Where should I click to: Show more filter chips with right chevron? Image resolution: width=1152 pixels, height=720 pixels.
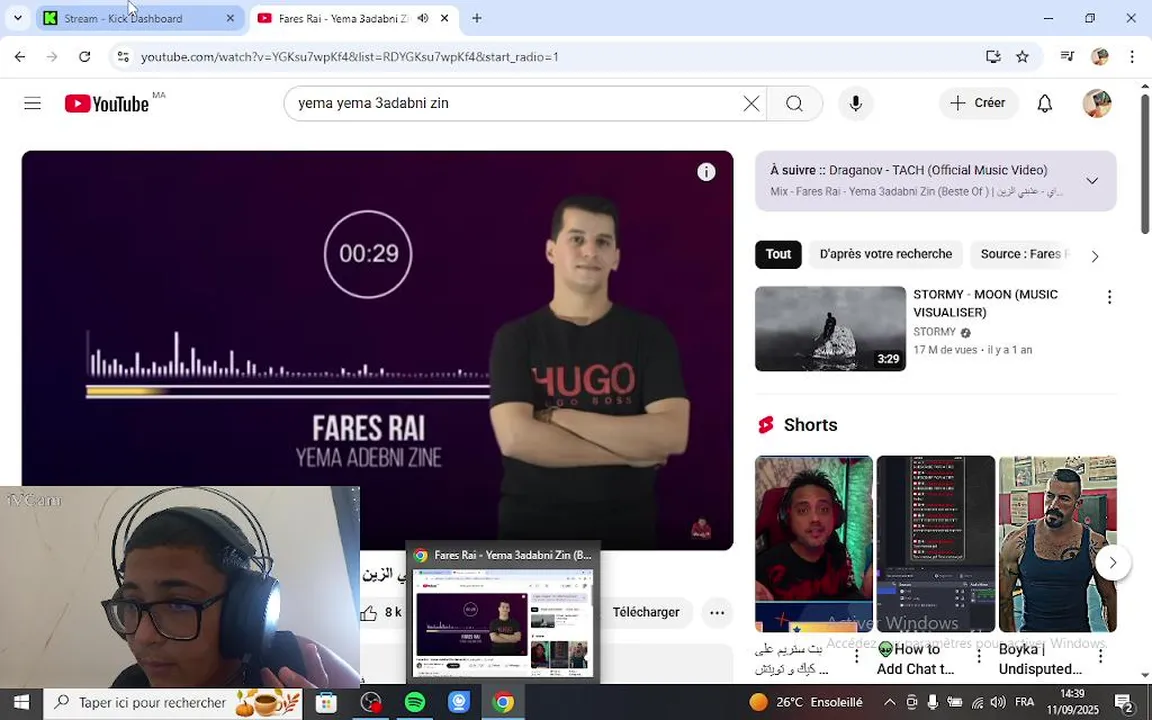1095,256
